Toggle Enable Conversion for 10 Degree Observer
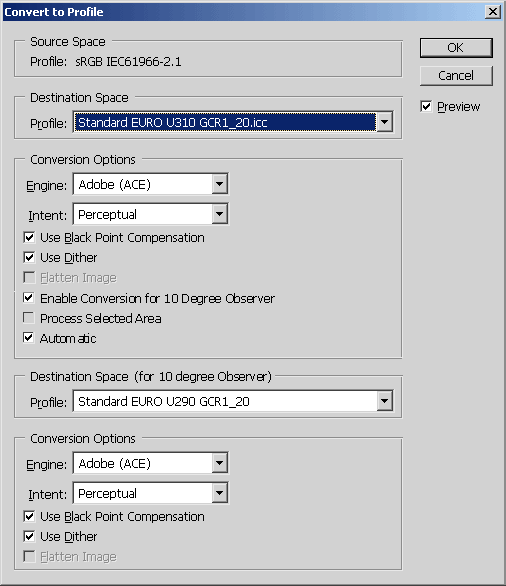The image size is (506, 586). tap(29, 298)
